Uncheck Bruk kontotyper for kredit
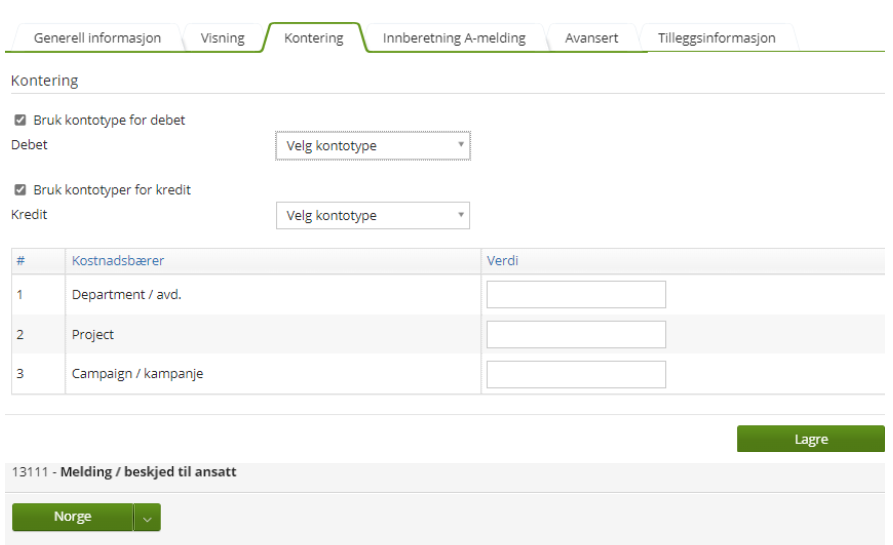Screen dimensions: 893x545 21,190
